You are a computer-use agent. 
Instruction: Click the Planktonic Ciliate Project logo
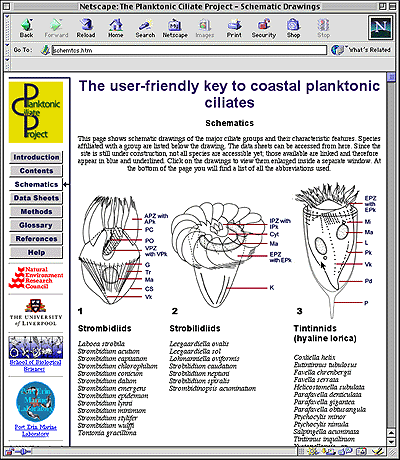(x=36, y=112)
